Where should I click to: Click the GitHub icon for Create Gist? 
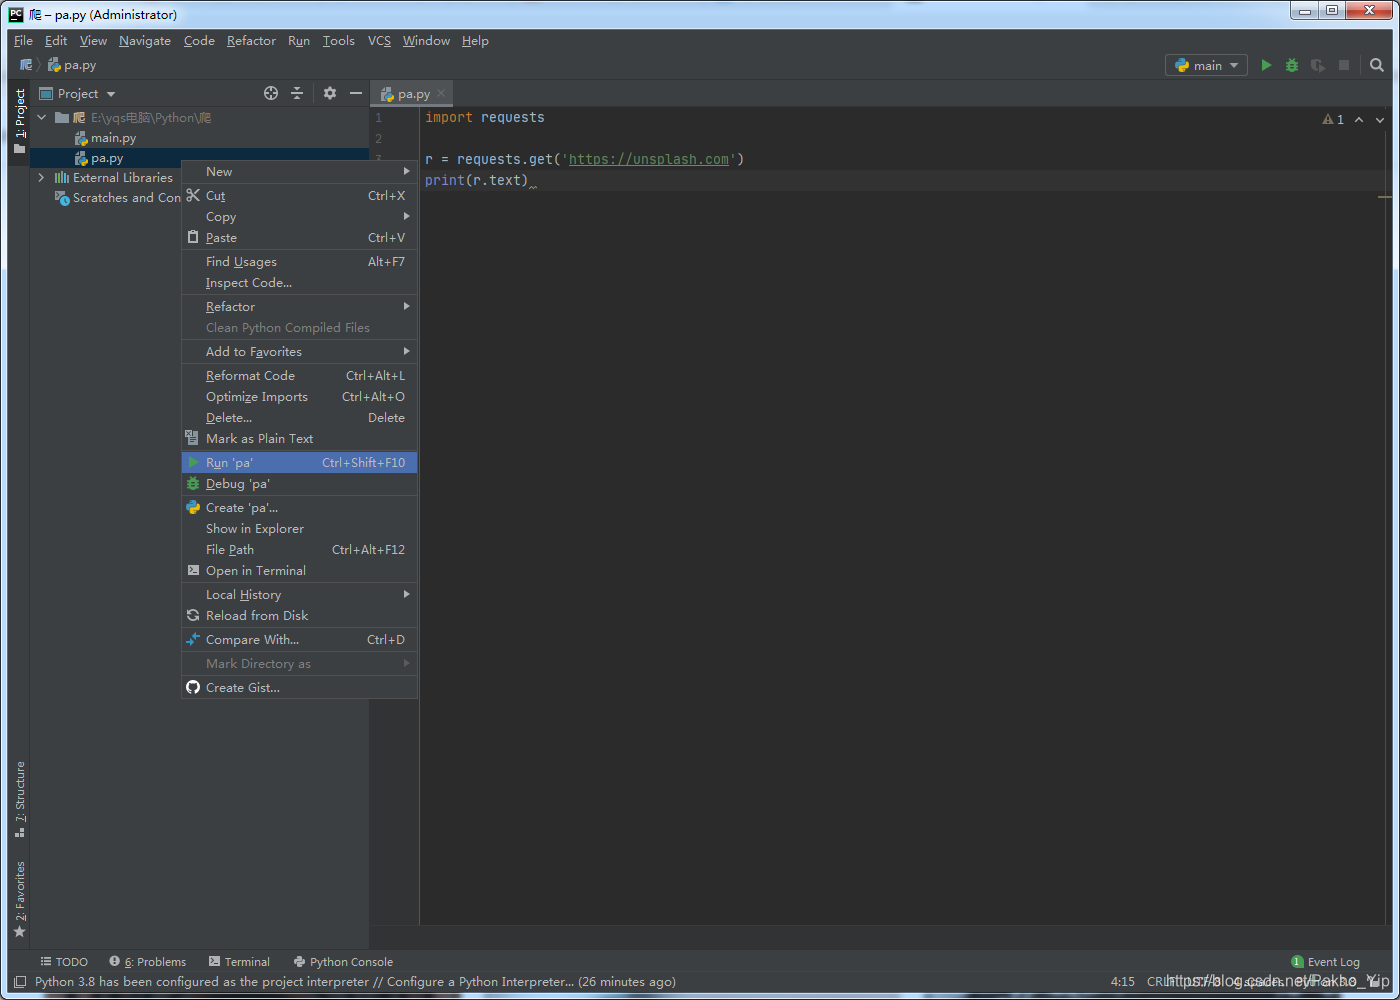coord(193,687)
